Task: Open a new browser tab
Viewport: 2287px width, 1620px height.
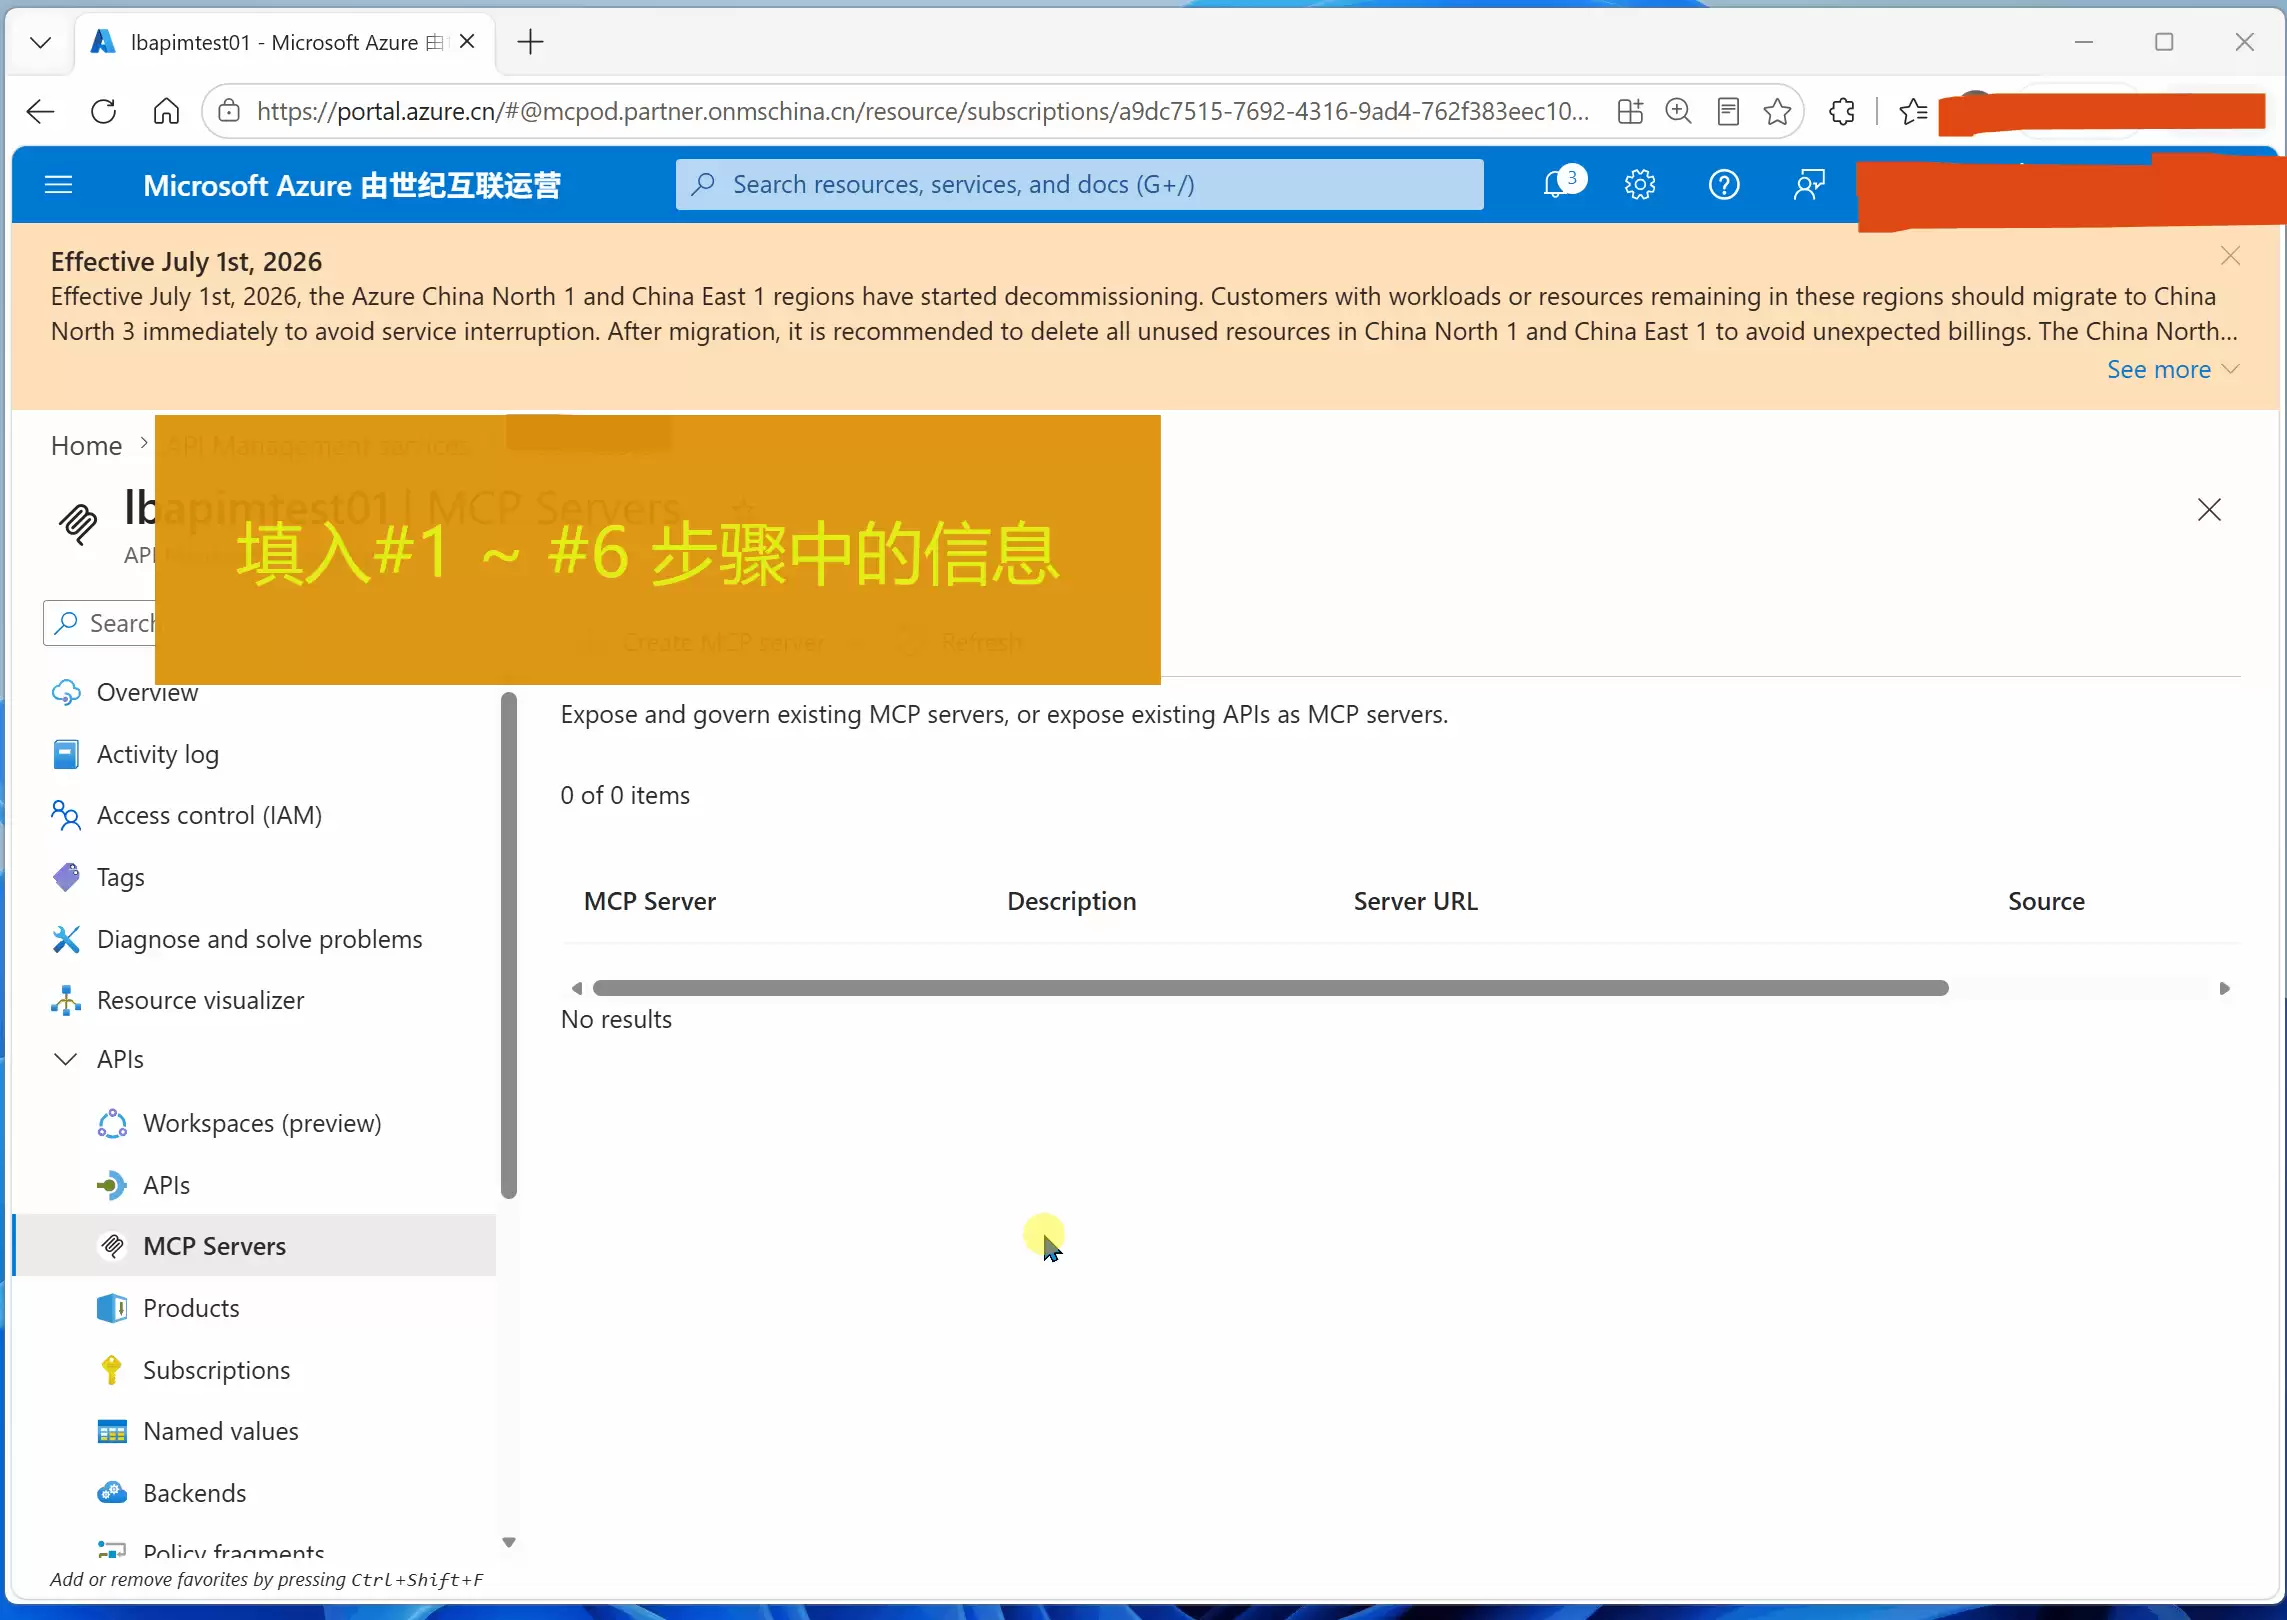Action: [530, 42]
